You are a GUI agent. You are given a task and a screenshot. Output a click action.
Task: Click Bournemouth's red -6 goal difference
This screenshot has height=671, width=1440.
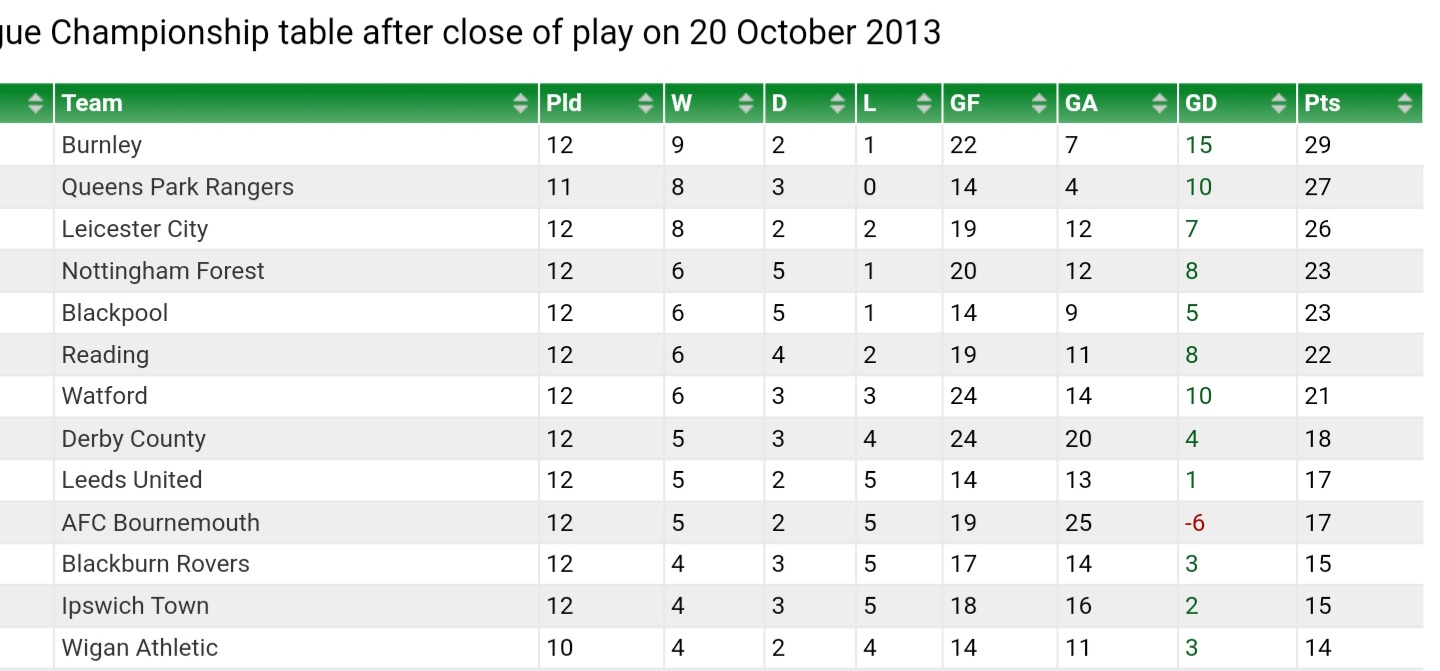tap(1195, 522)
